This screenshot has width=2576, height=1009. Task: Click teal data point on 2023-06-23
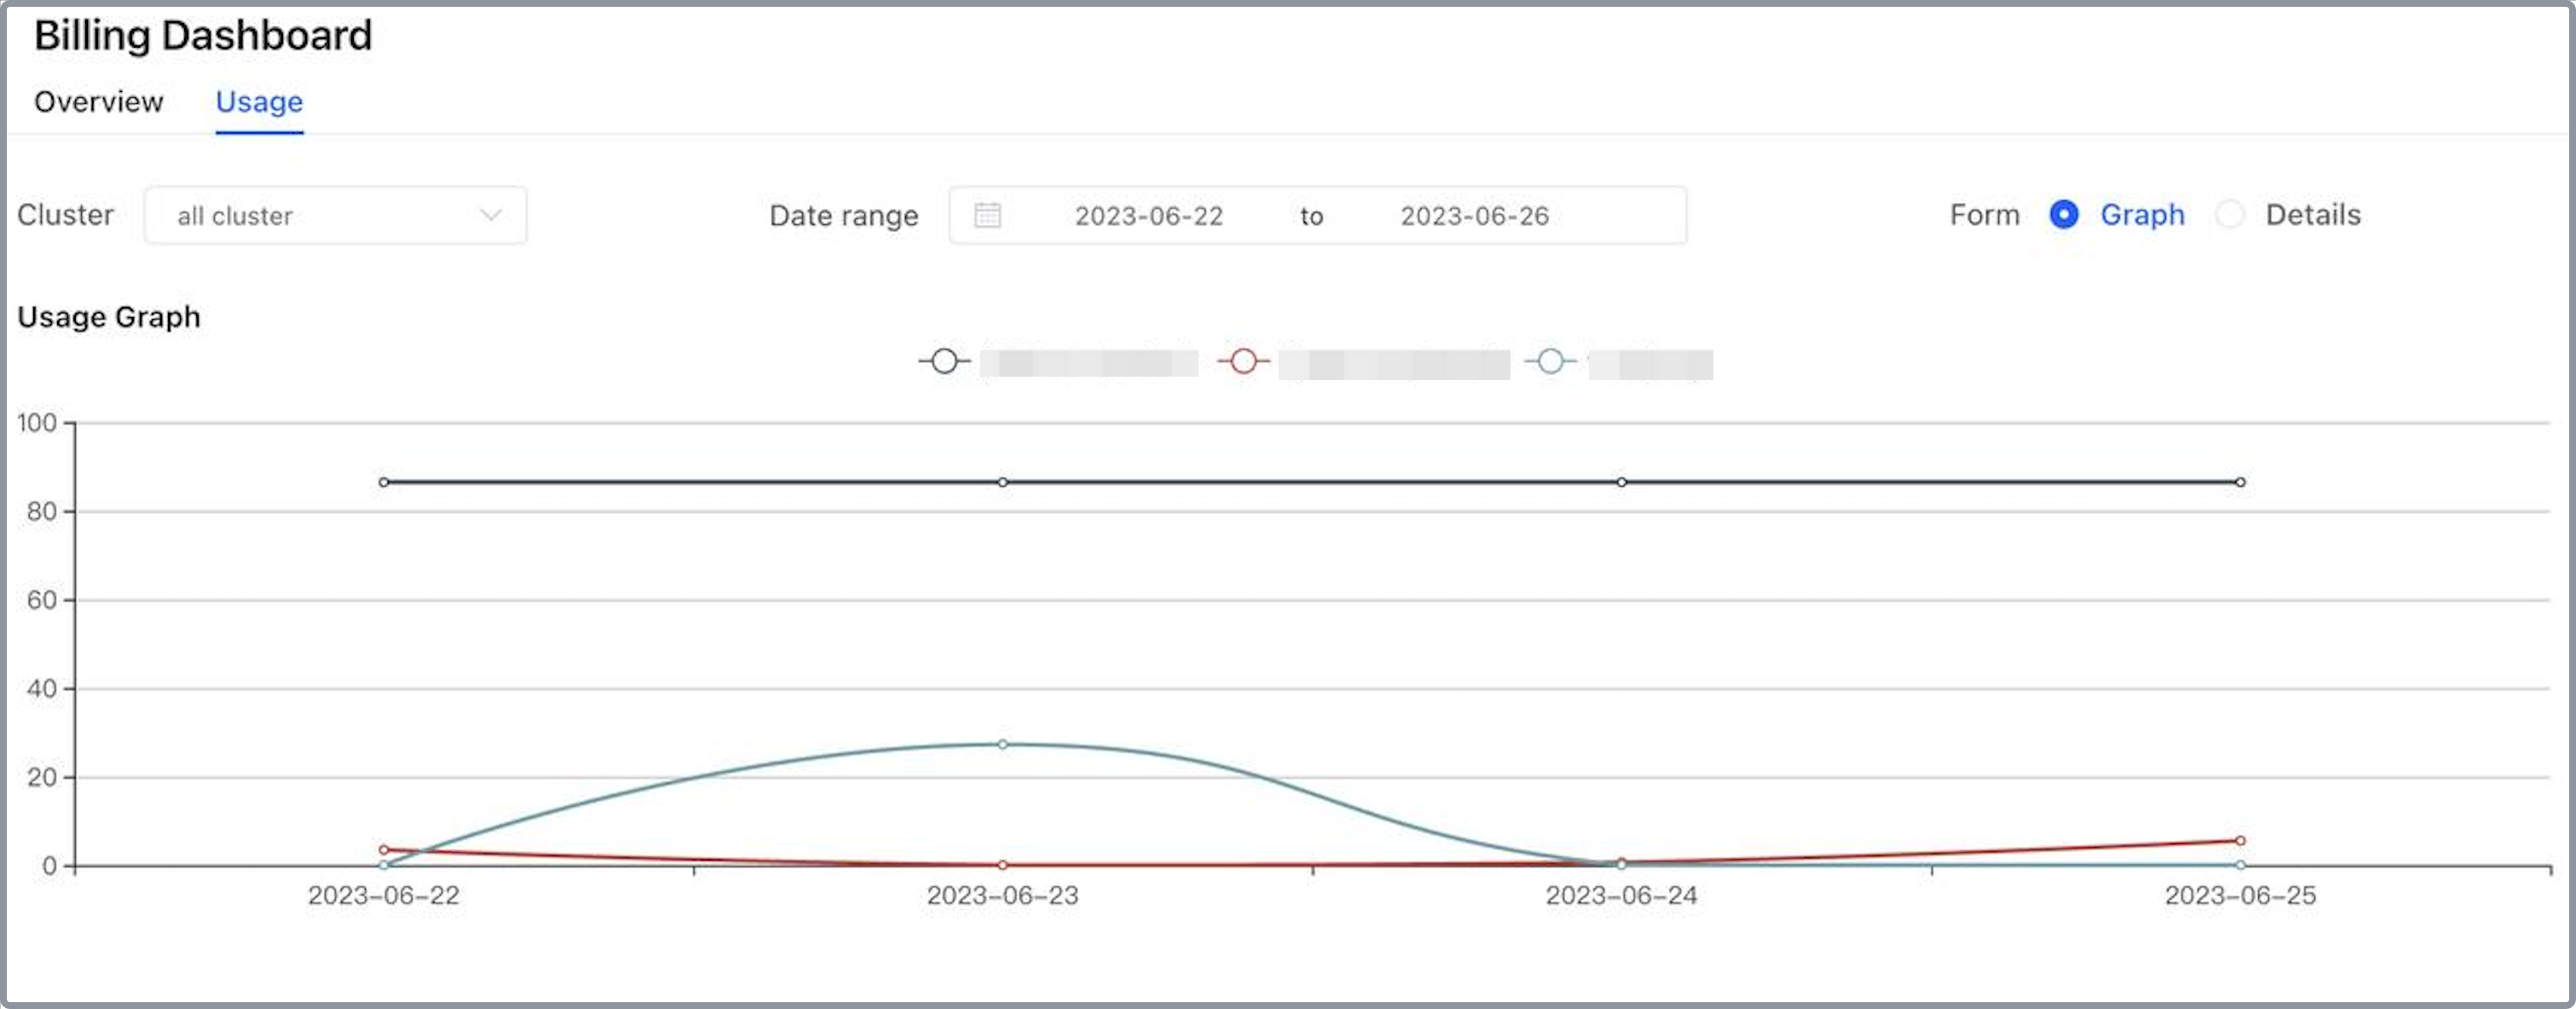click(x=1002, y=744)
